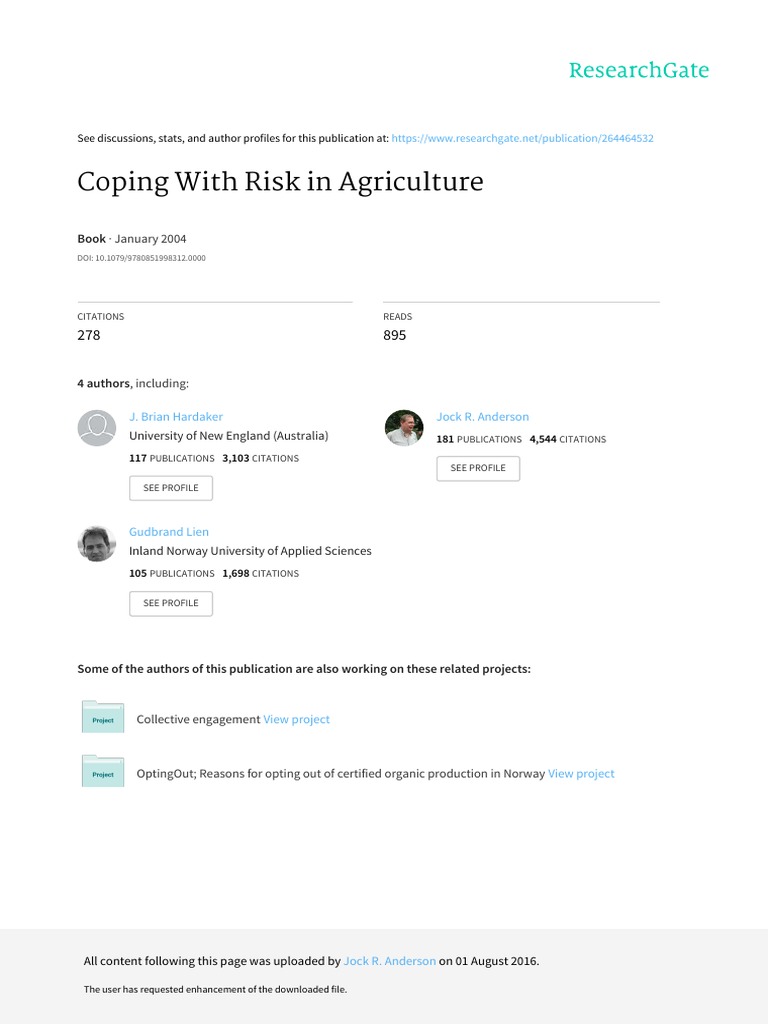Click J. Brian Hardaker's default avatar icon
This screenshot has height=1024, width=768.
coord(97,427)
